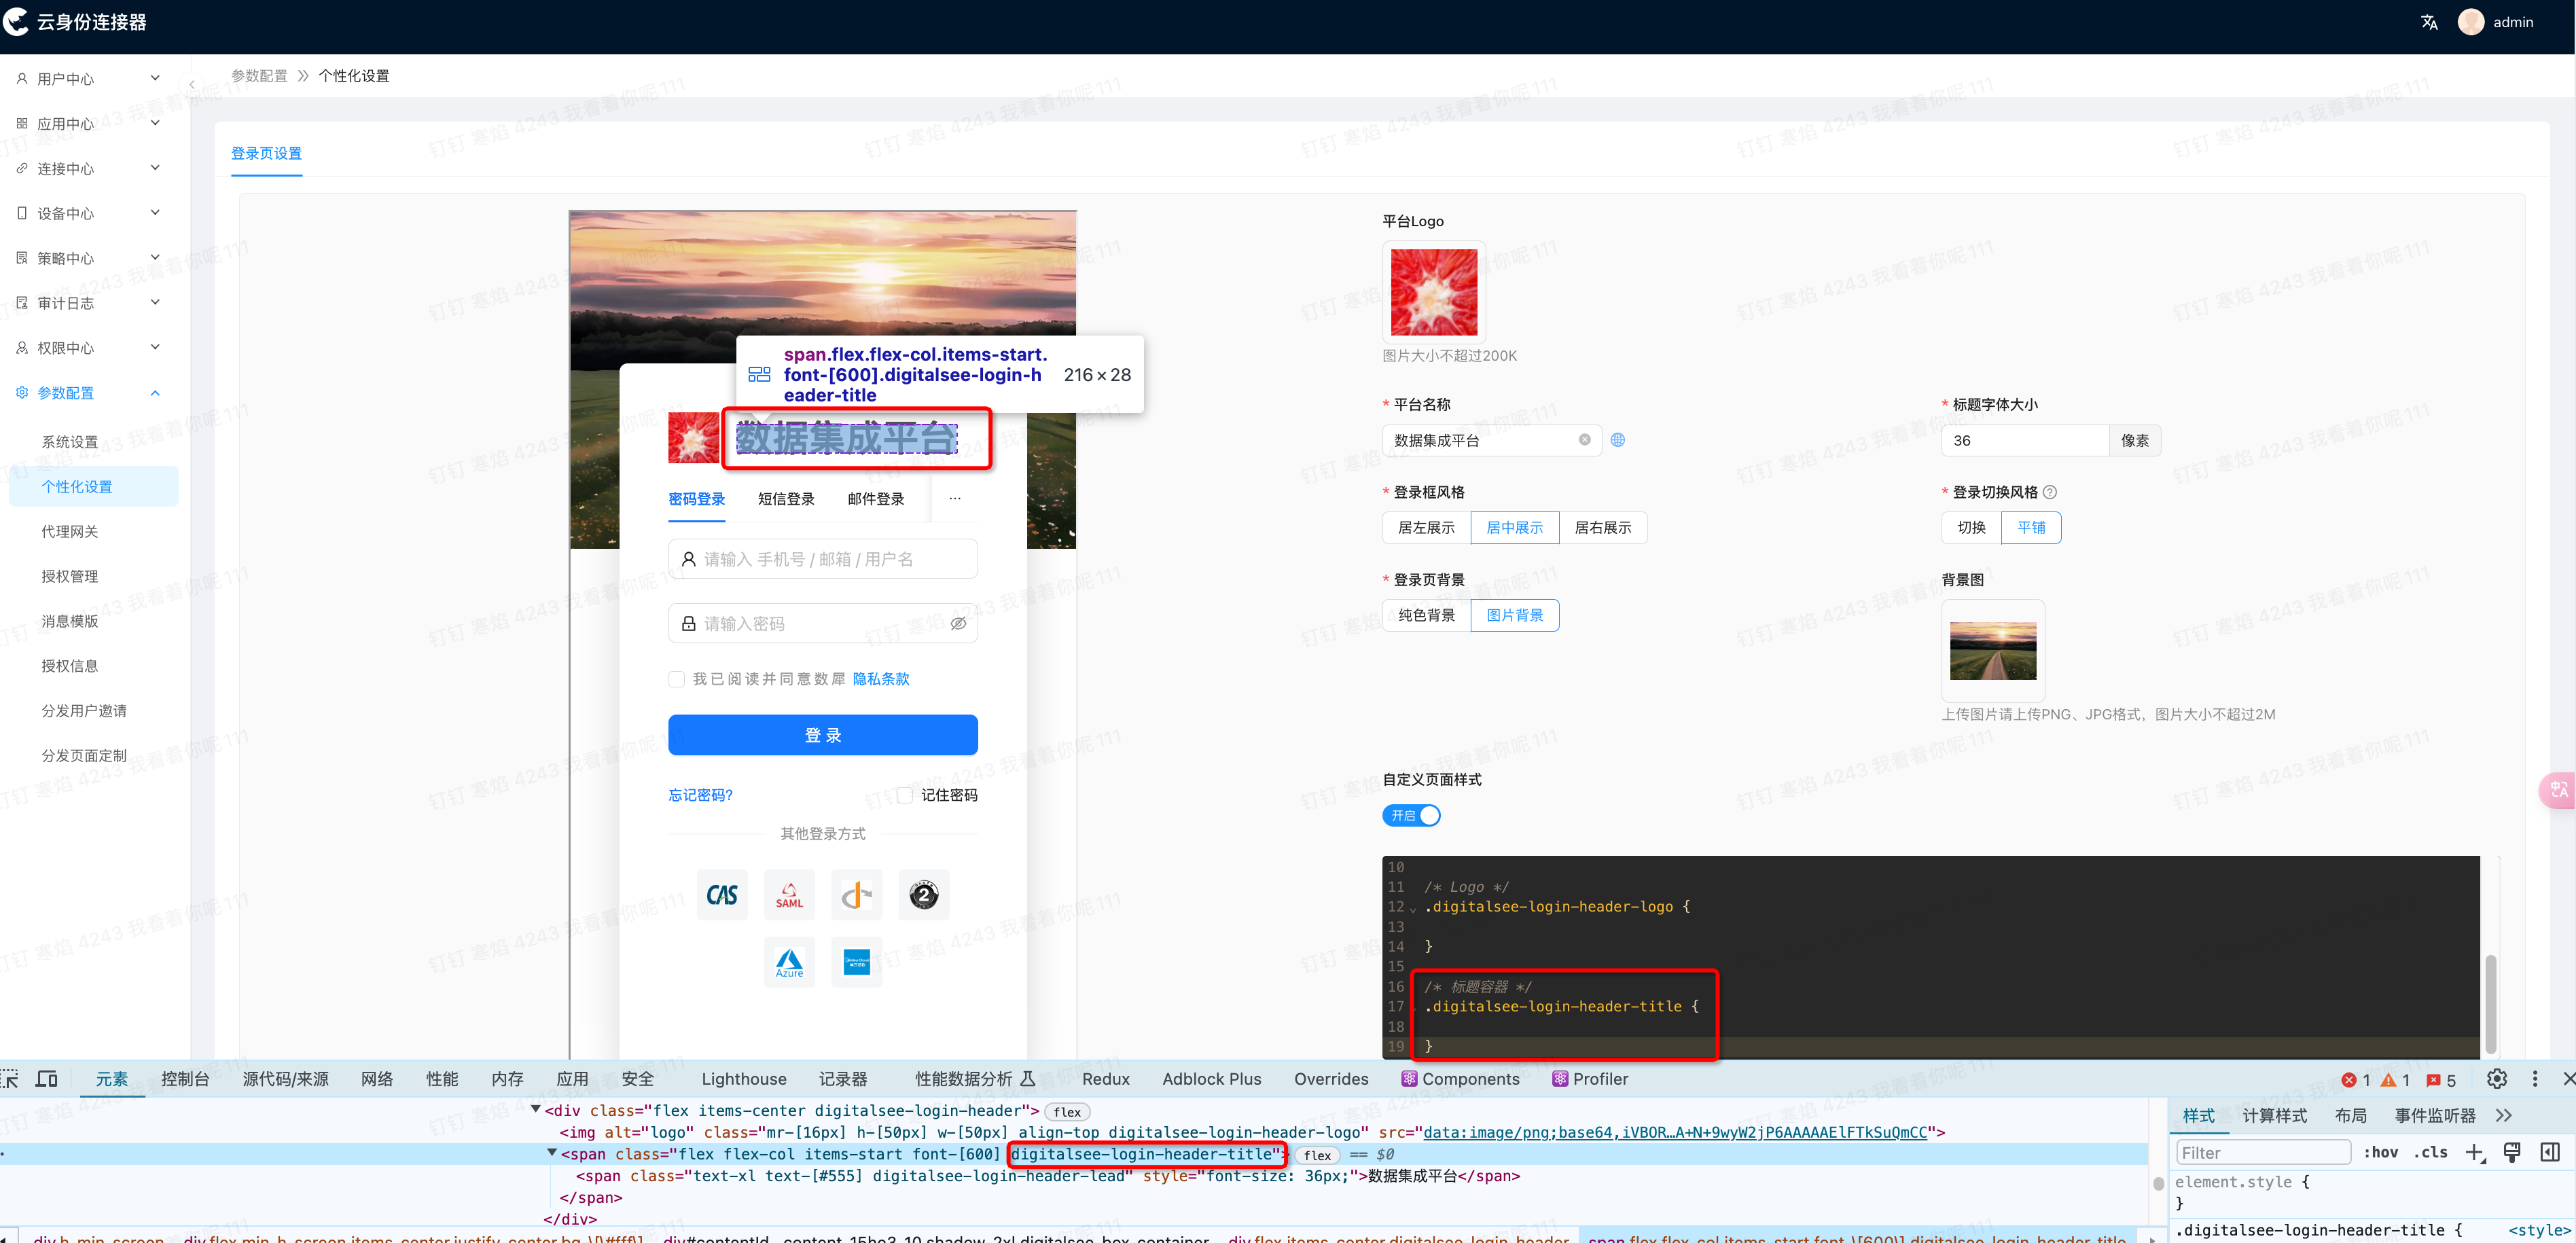
Task: Click the blue 登录 button
Action: (822, 735)
